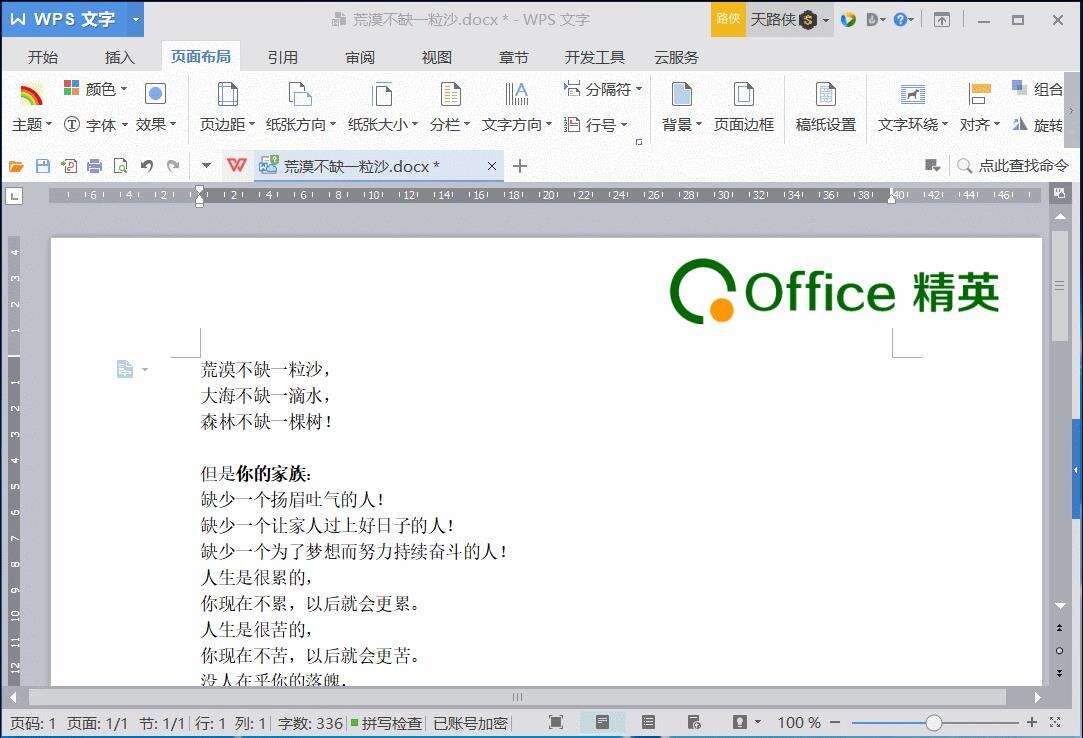Add a new document tab with plus
1083x738 pixels.
[x=520, y=166]
